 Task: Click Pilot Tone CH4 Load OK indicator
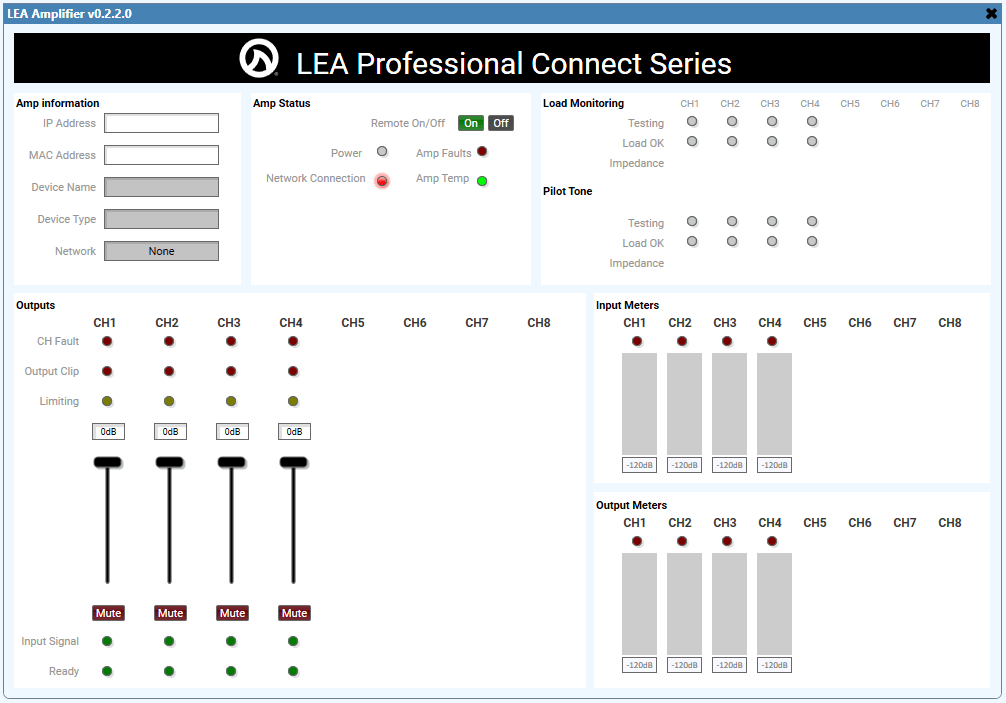pyautogui.click(x=812, y=241)
